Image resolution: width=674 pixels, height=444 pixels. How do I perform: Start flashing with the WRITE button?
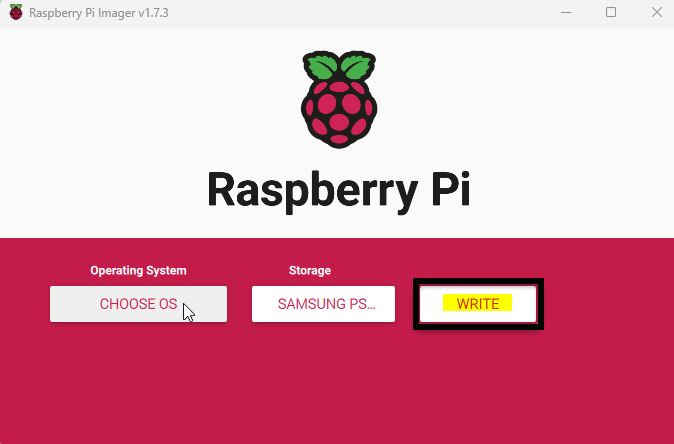click(x=478, y=304)
